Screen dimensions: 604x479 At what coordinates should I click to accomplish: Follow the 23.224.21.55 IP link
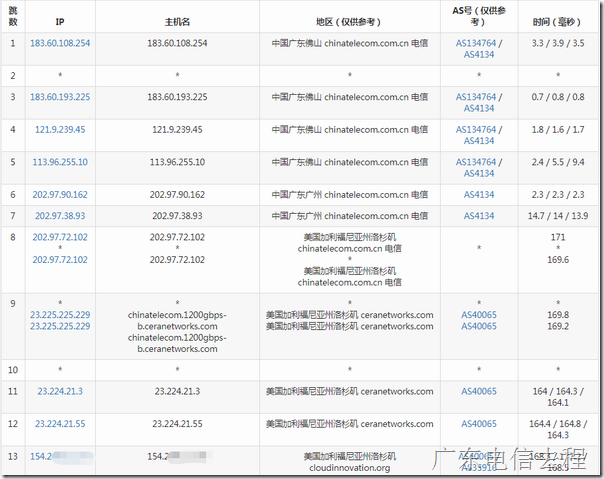tap(60, 424)
